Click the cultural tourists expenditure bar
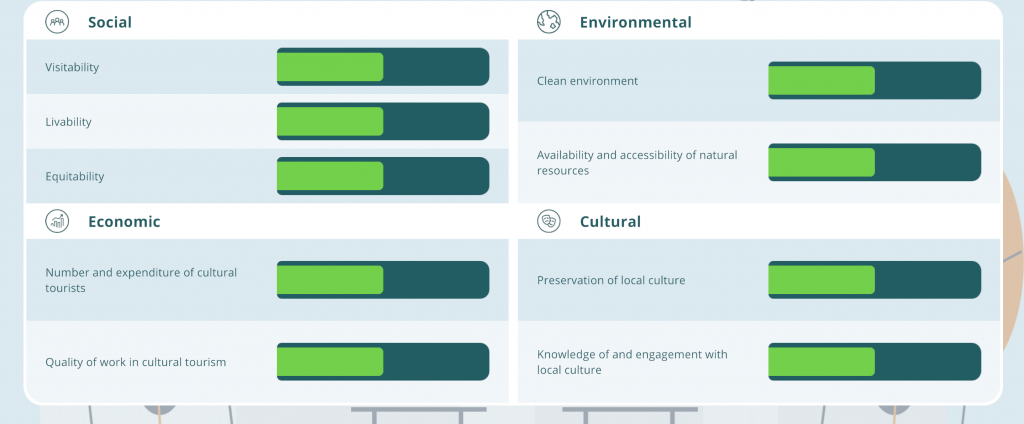 383,280
